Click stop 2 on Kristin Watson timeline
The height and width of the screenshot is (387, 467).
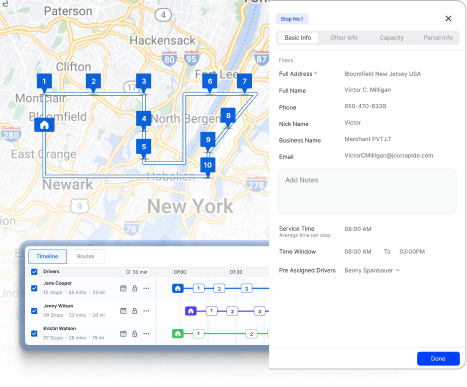pyautogui.click(x=251, y=334)
